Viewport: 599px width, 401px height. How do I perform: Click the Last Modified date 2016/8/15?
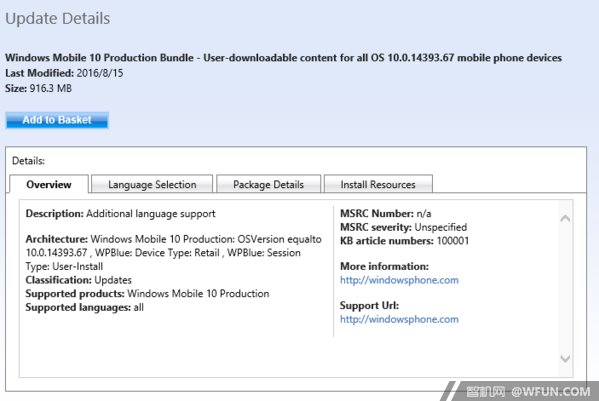[x=100, y=73]
